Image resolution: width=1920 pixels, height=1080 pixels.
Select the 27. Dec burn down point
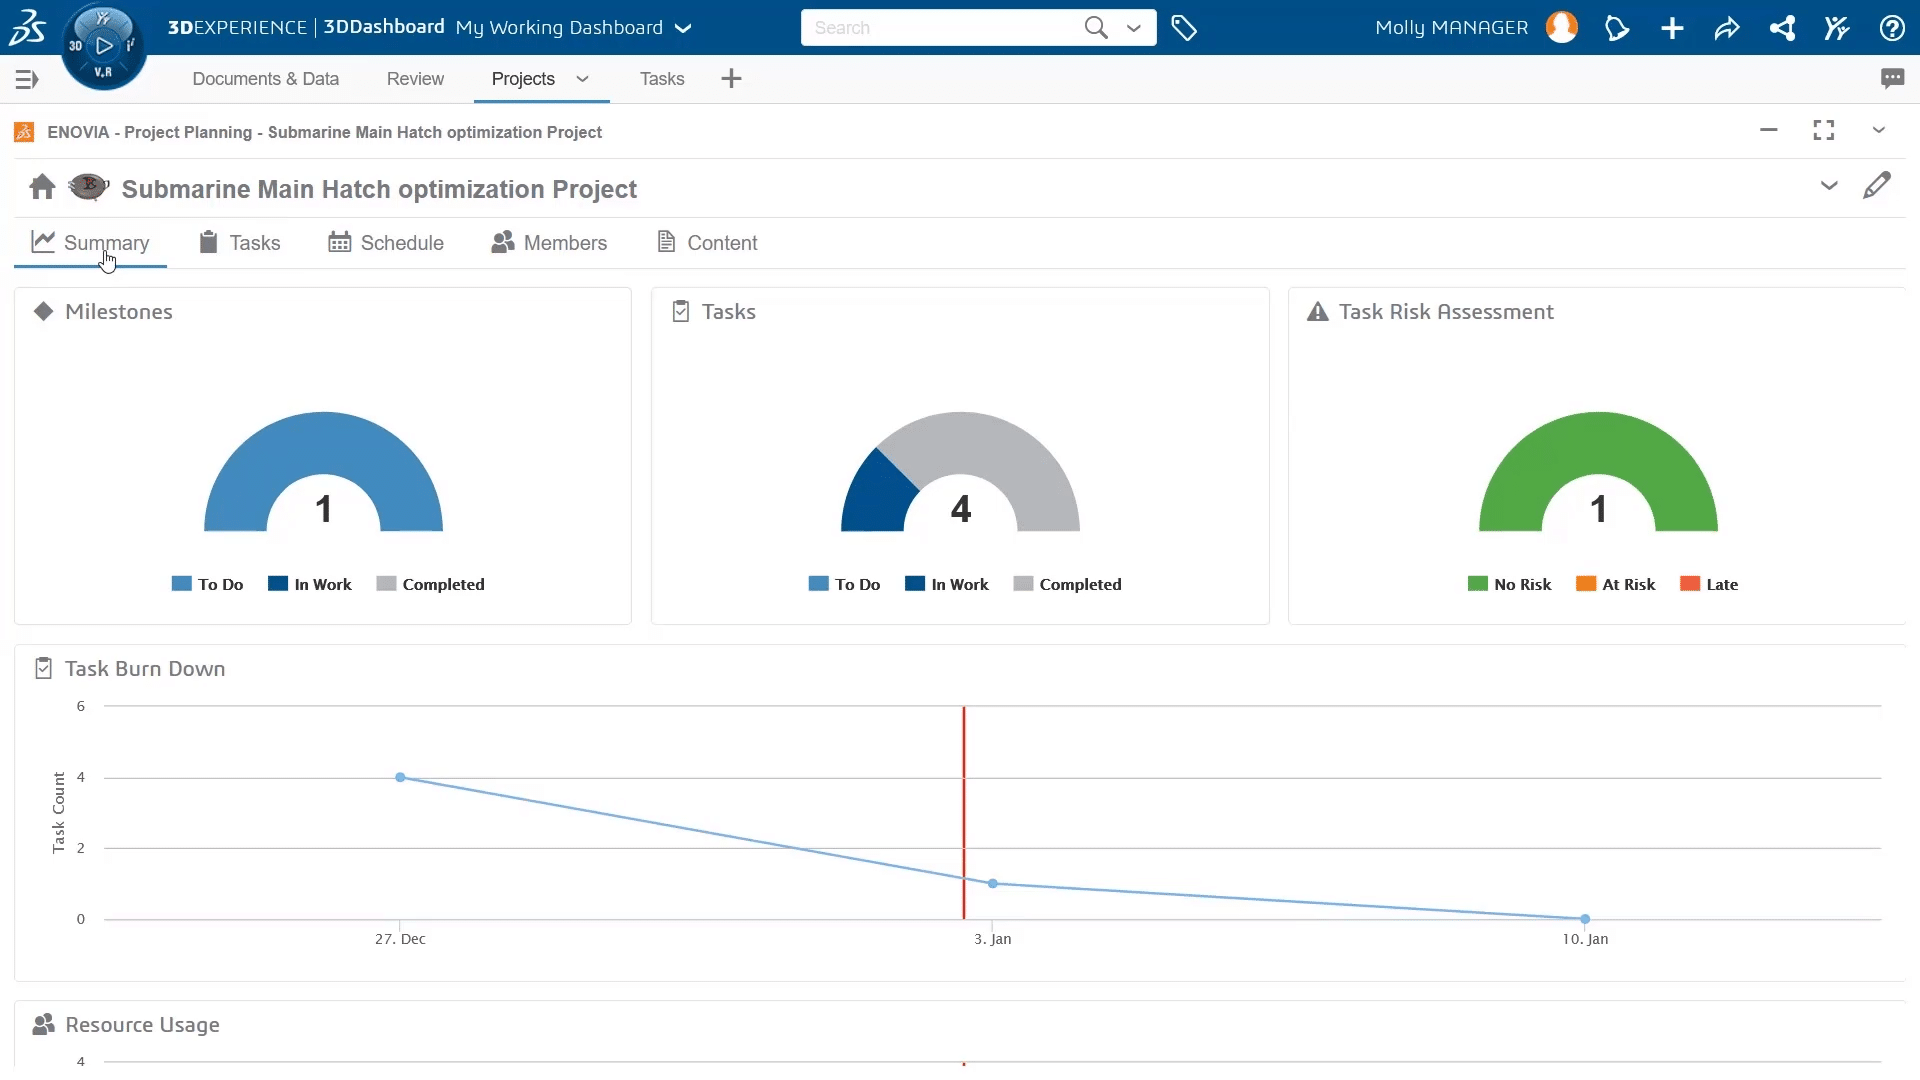pyautogui.click(x=400, y=777)
